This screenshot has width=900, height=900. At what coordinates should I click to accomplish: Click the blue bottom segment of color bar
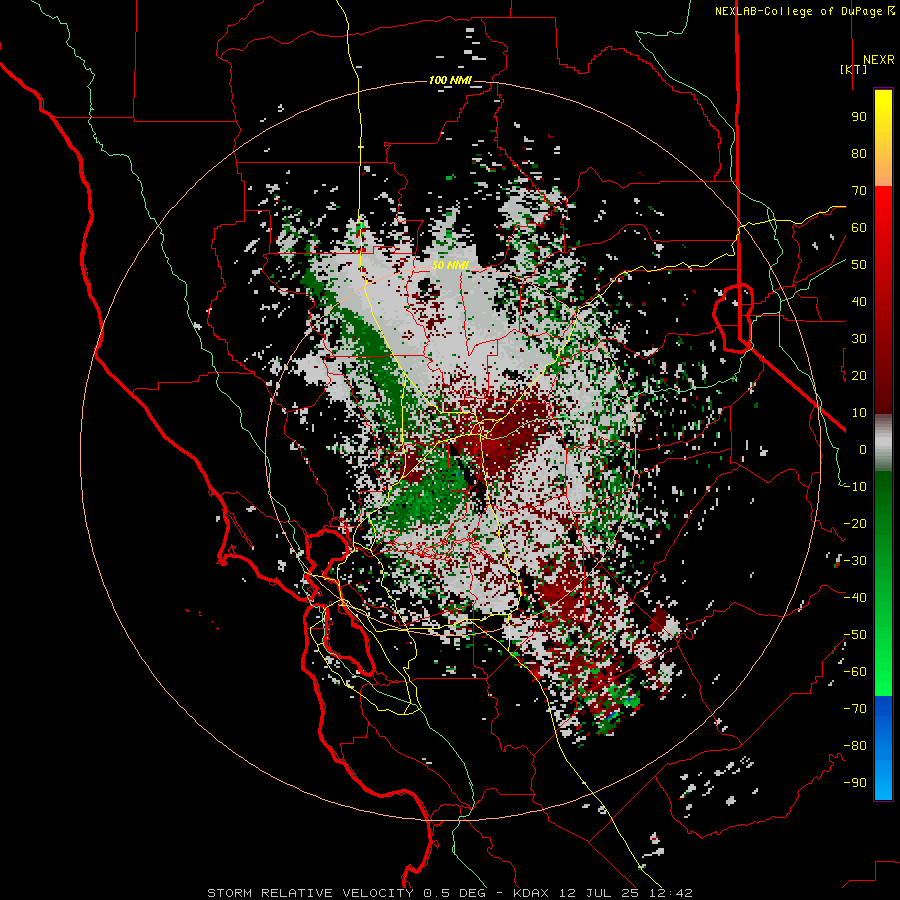coord(883,748)
